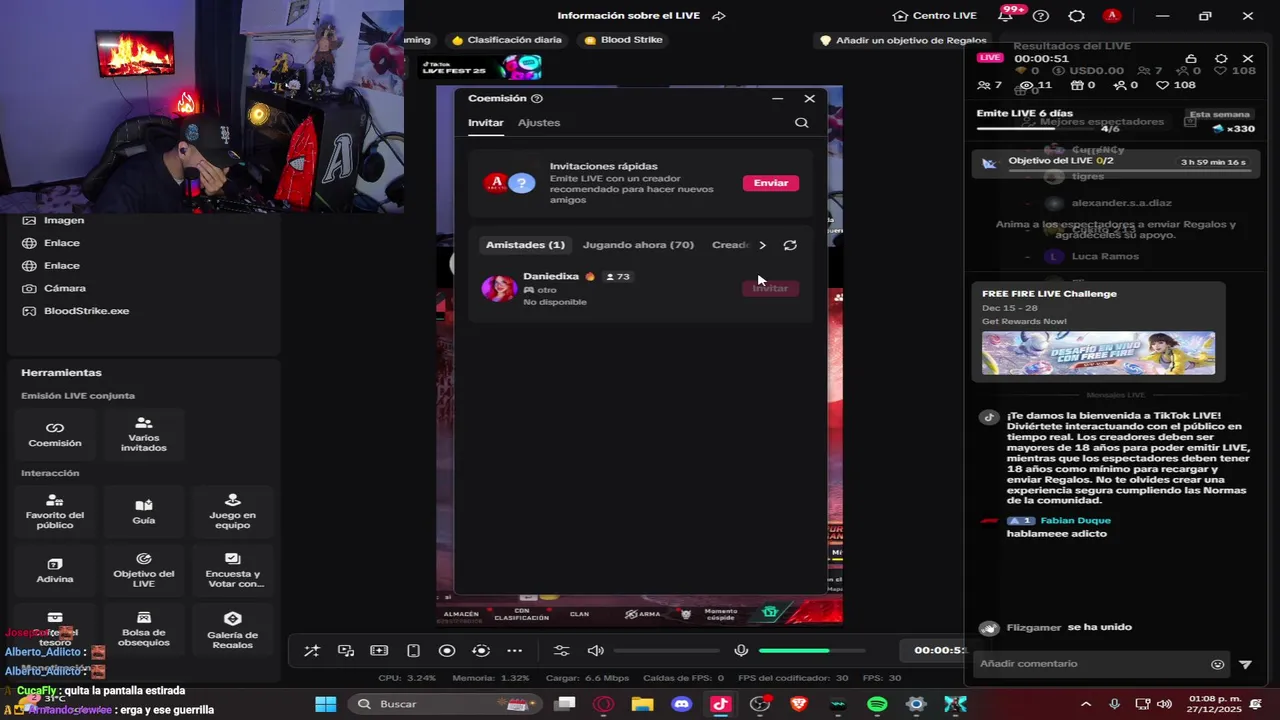1280x720 pixels.
Task: Toggle the lock on LIVE results panel
Action: click(x=1191, y=59)
